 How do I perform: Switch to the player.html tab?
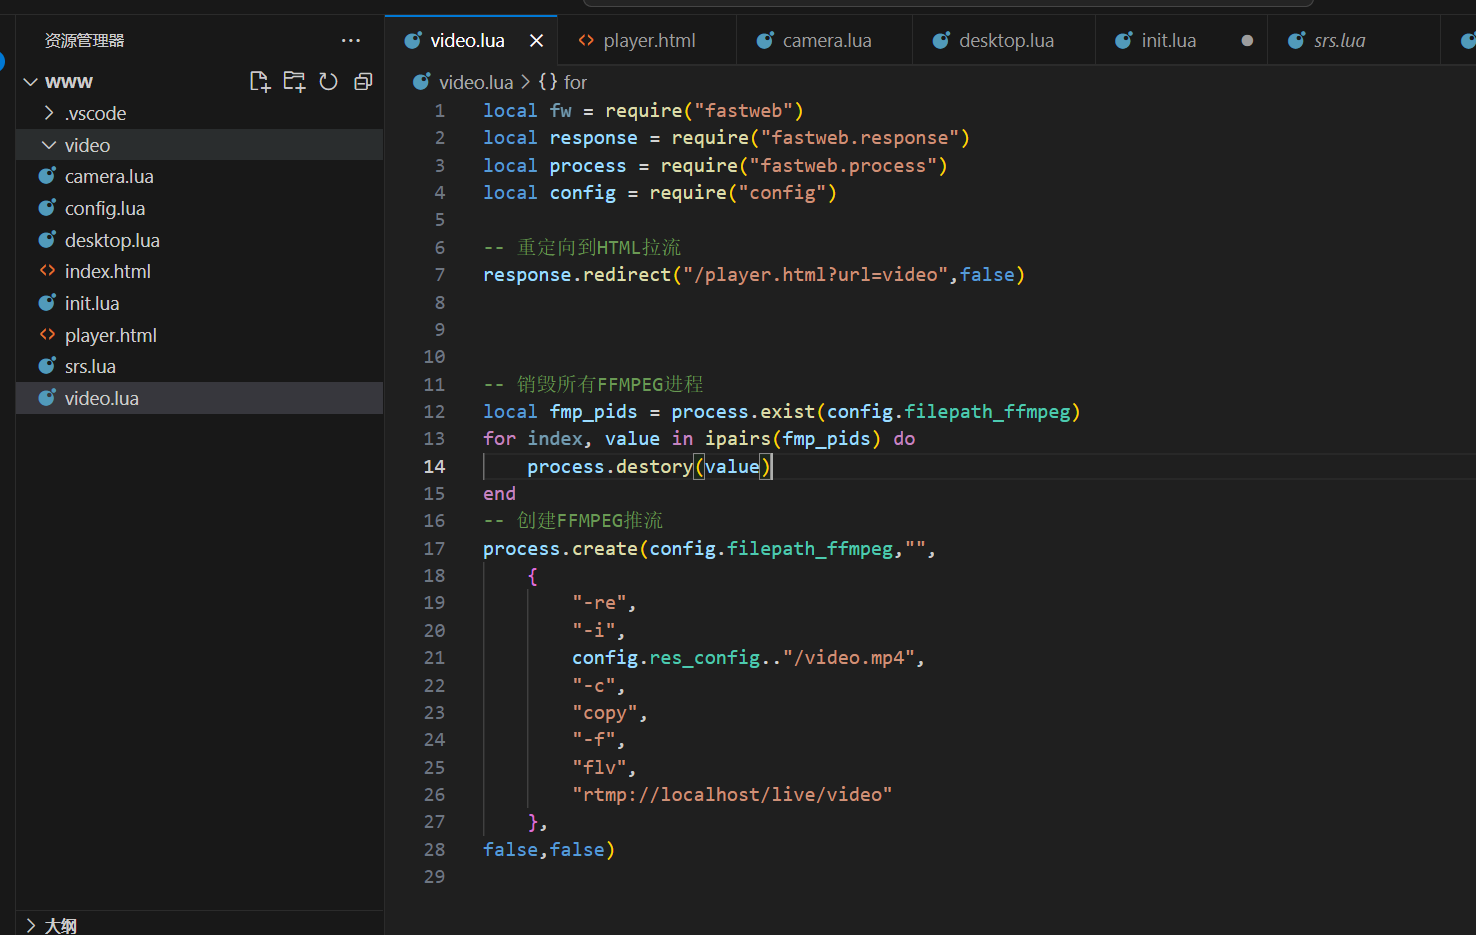pyautogui.click(x=649, y=41)
